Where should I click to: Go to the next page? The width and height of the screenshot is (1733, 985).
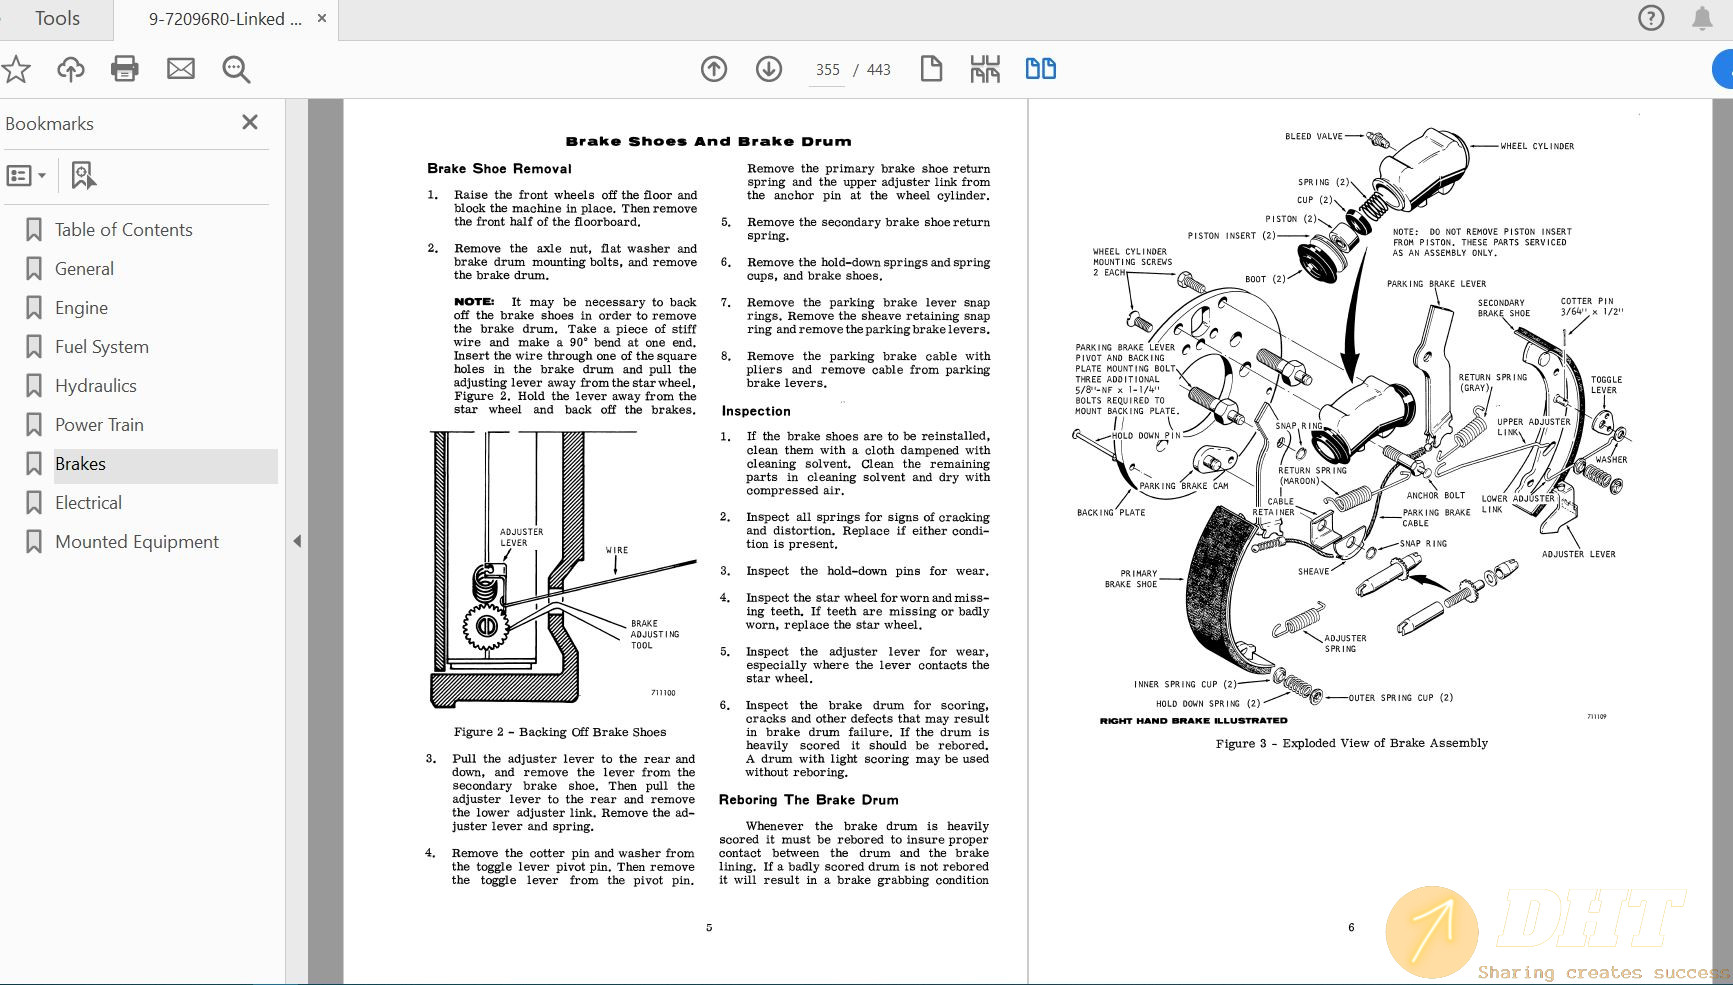pyautogui.click(x=768, y=69)
